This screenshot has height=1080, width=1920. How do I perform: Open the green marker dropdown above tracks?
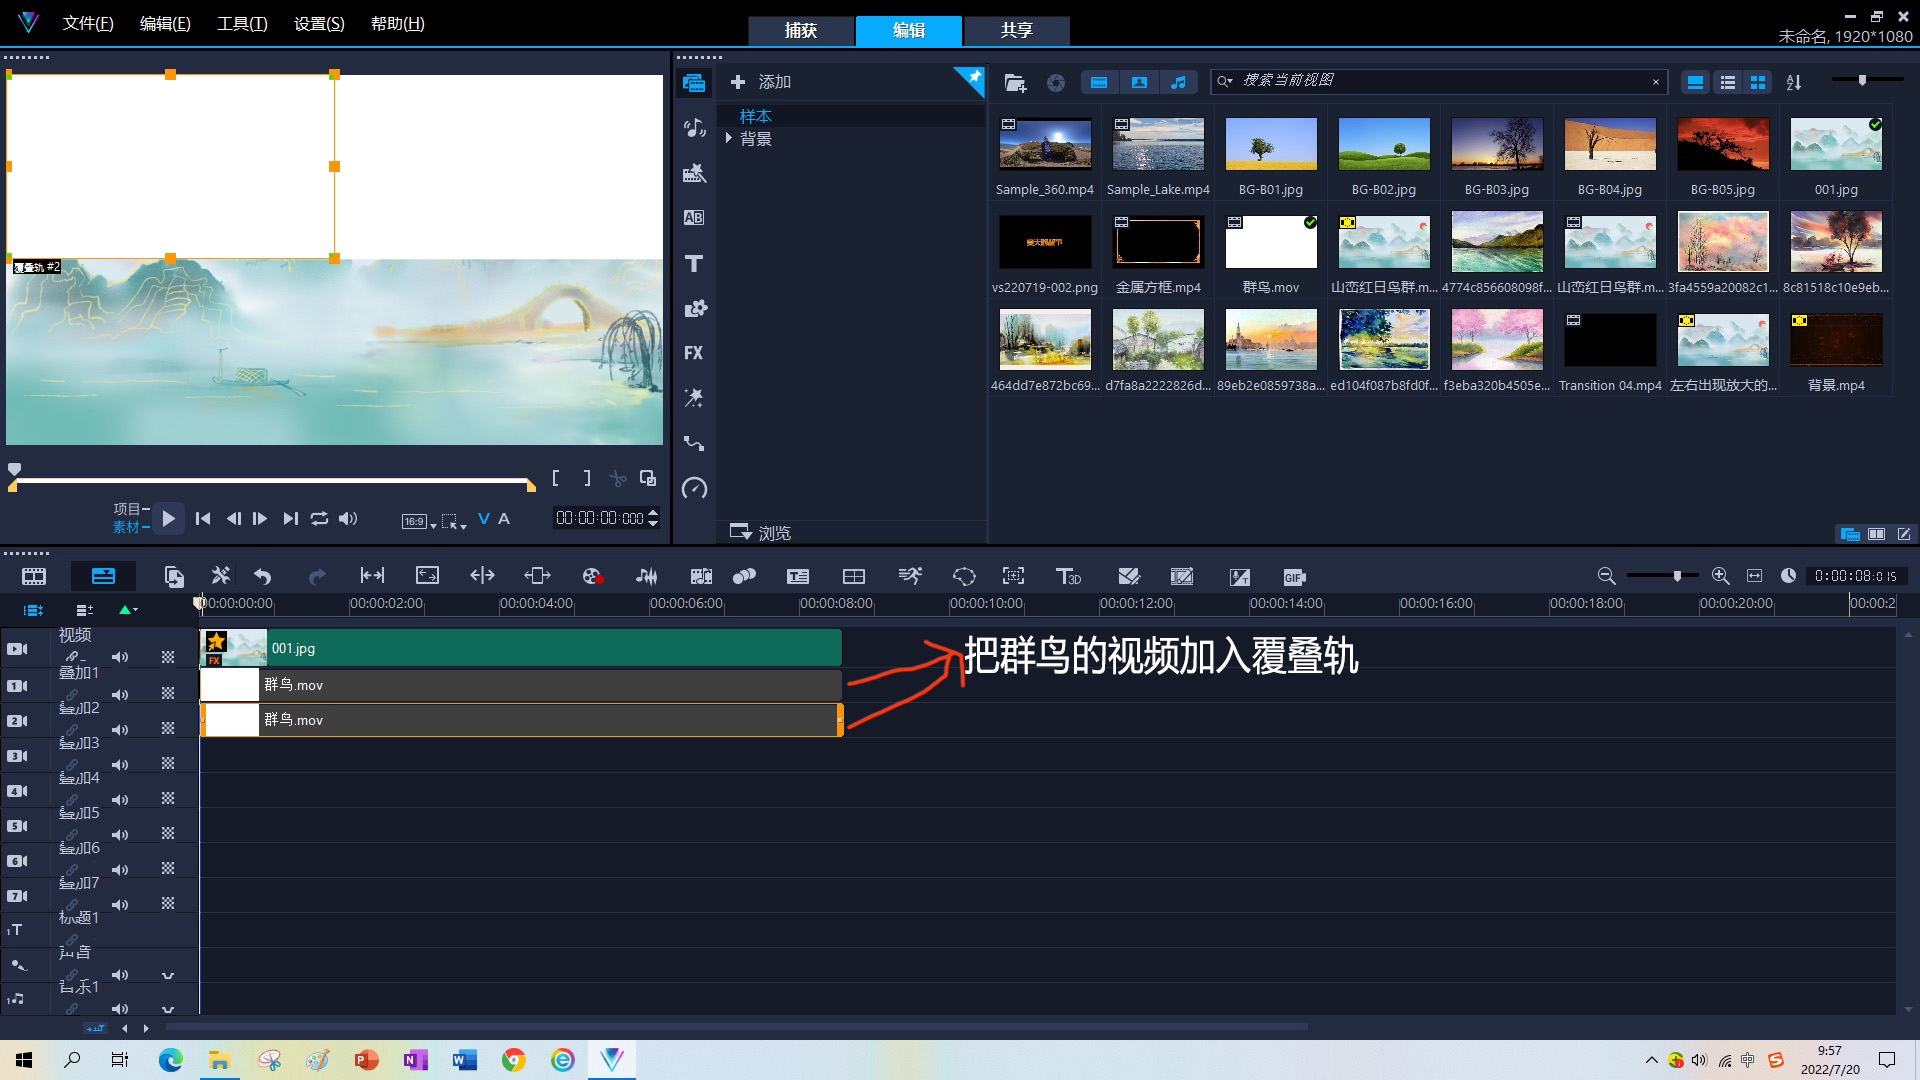(x=128, y=609)
